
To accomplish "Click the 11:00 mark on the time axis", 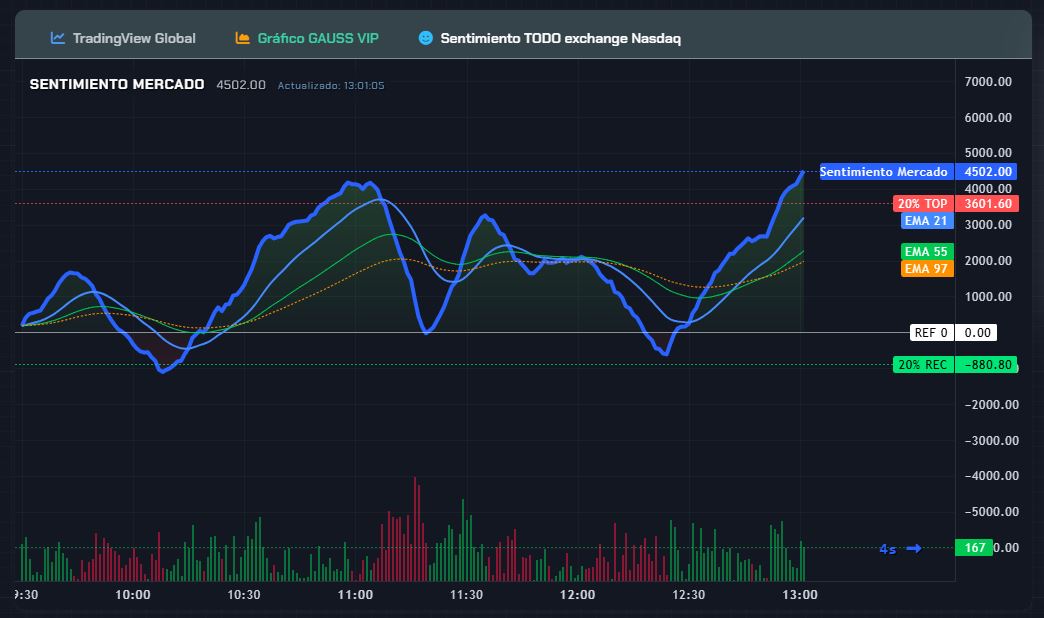I will pos(356,594).
